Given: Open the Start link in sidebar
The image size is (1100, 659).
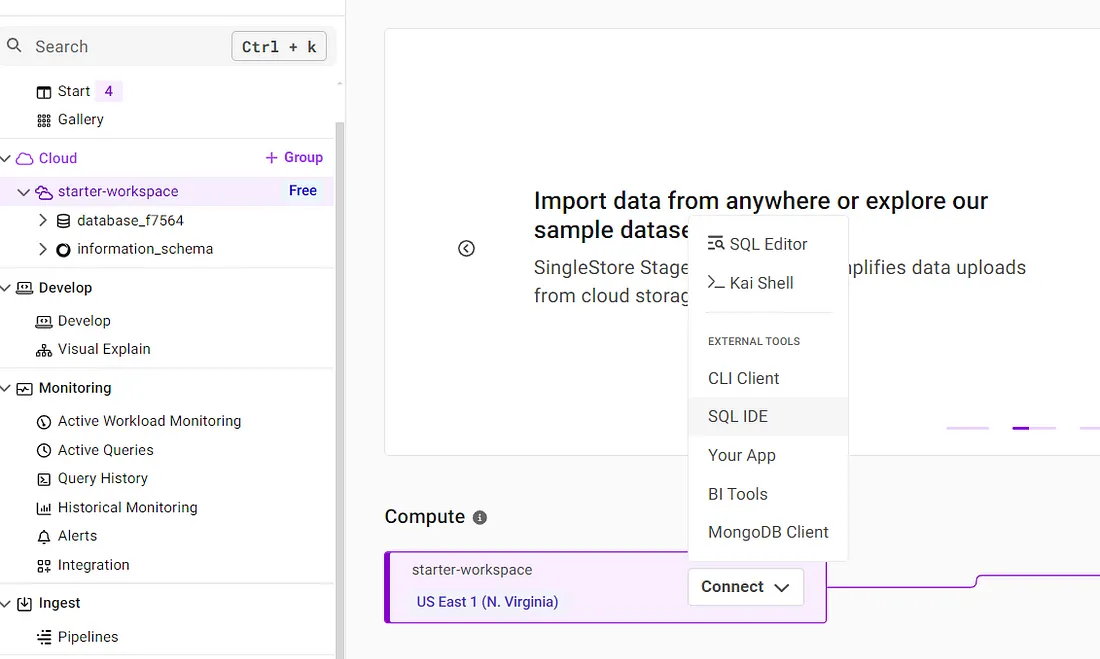Looking at the screenshot, I should [74, 91].
